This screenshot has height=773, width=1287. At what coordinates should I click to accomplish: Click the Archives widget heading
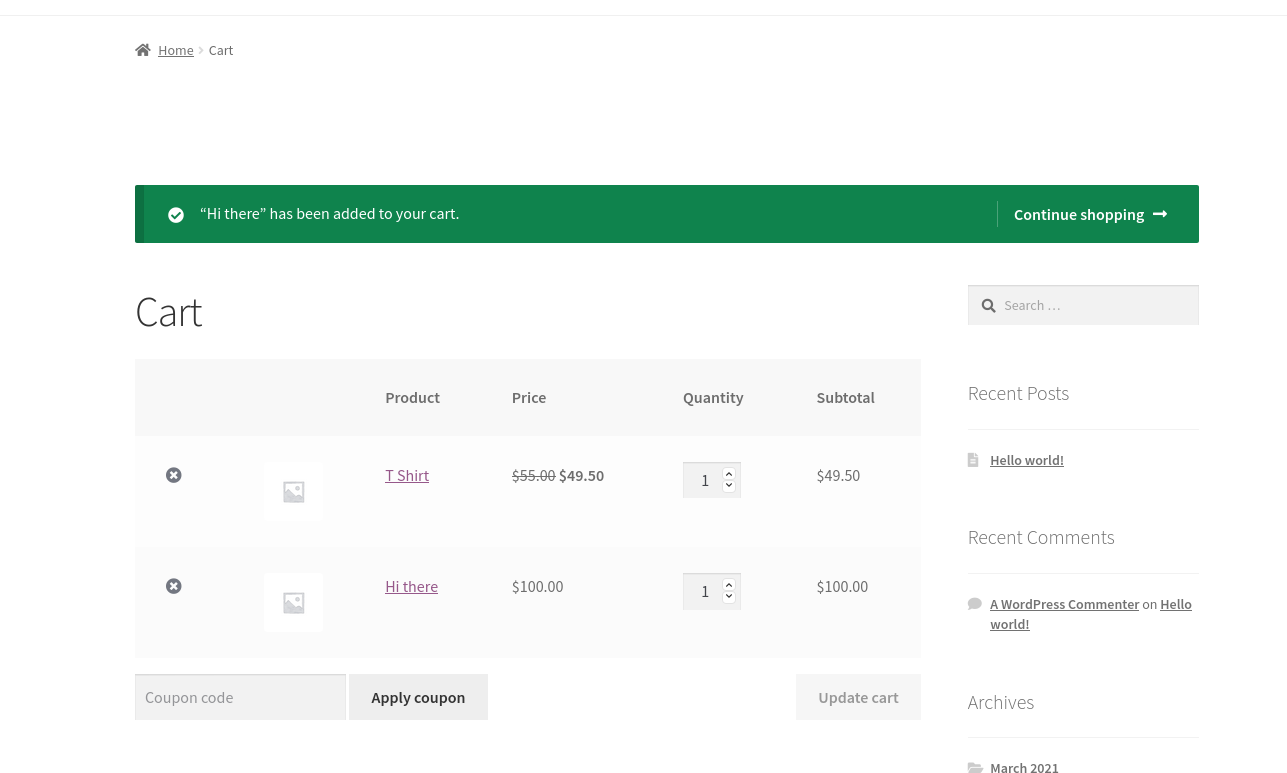[x=1001, y=702]
